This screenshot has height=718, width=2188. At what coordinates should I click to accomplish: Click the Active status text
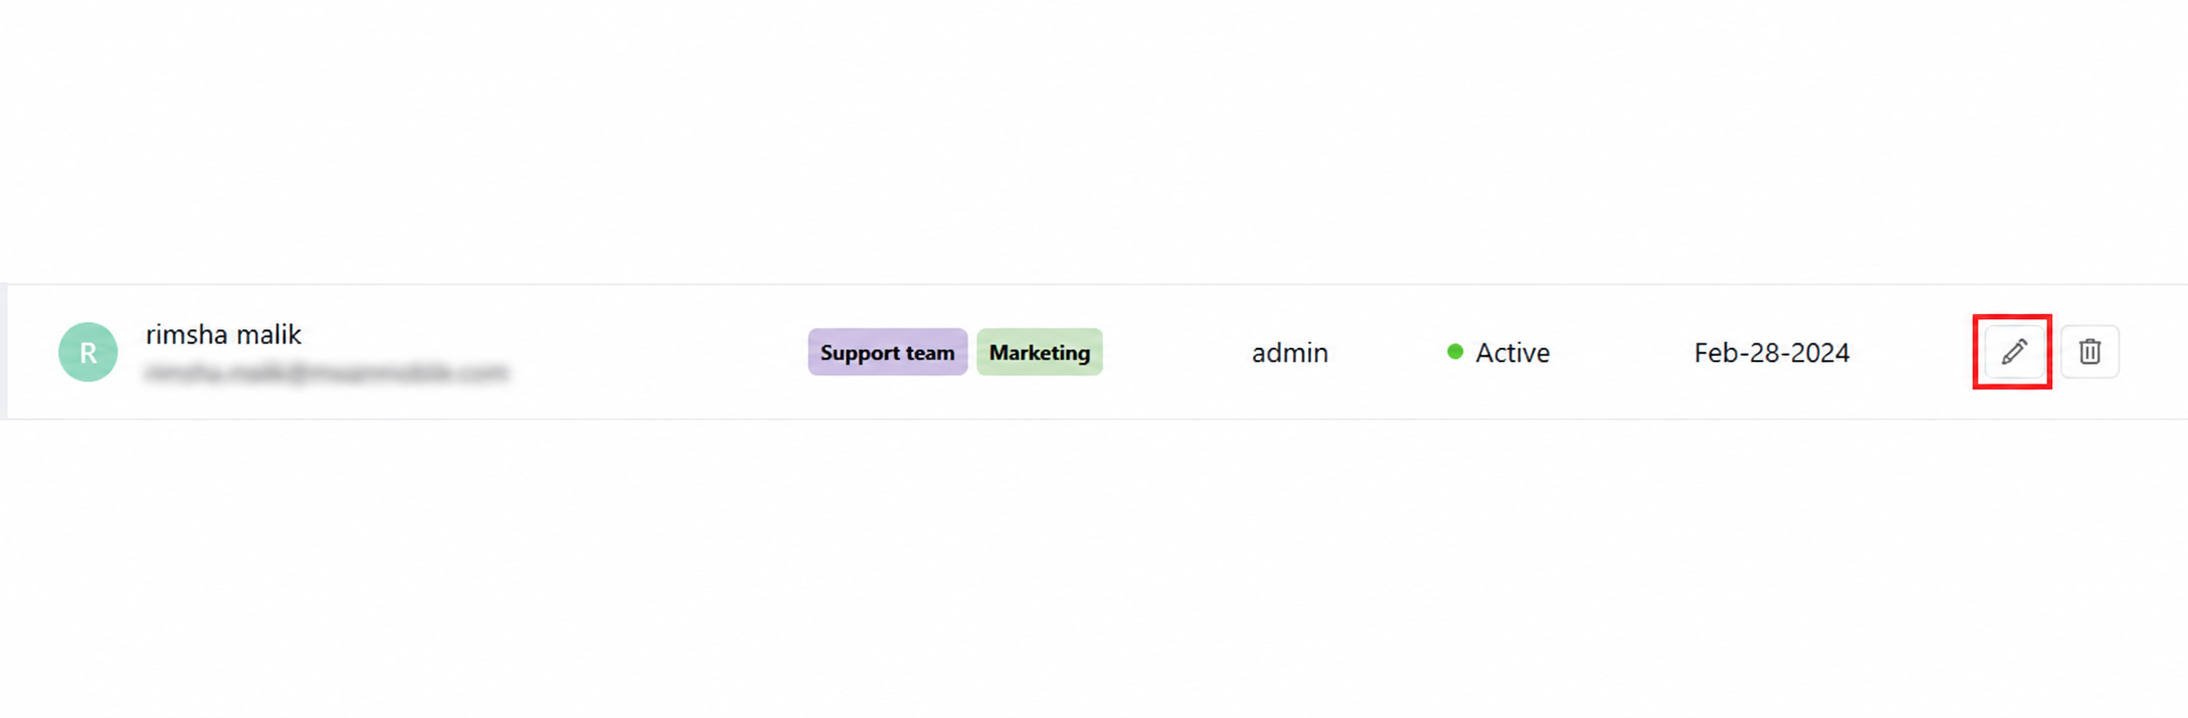tap(1512, 353)
